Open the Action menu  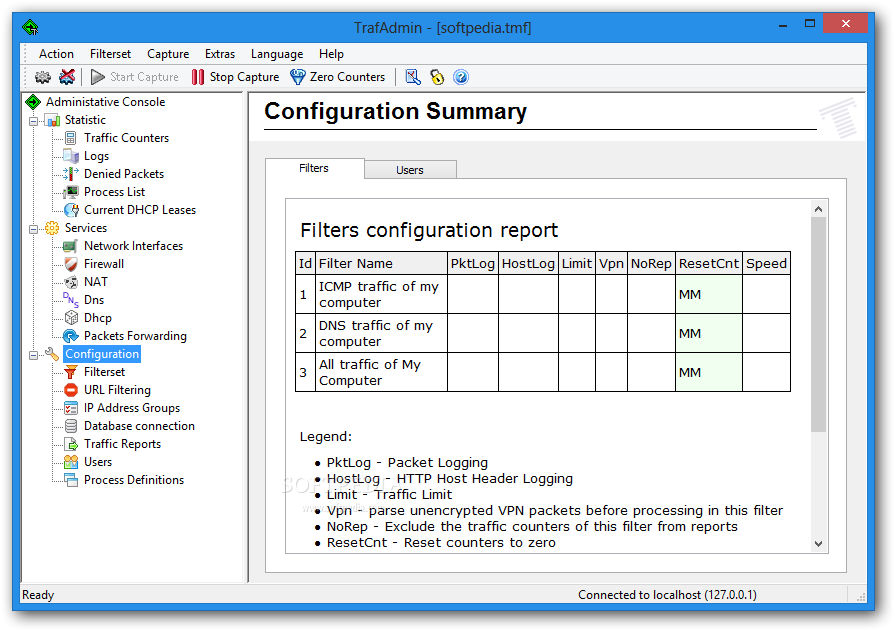[x=56, y=54]
